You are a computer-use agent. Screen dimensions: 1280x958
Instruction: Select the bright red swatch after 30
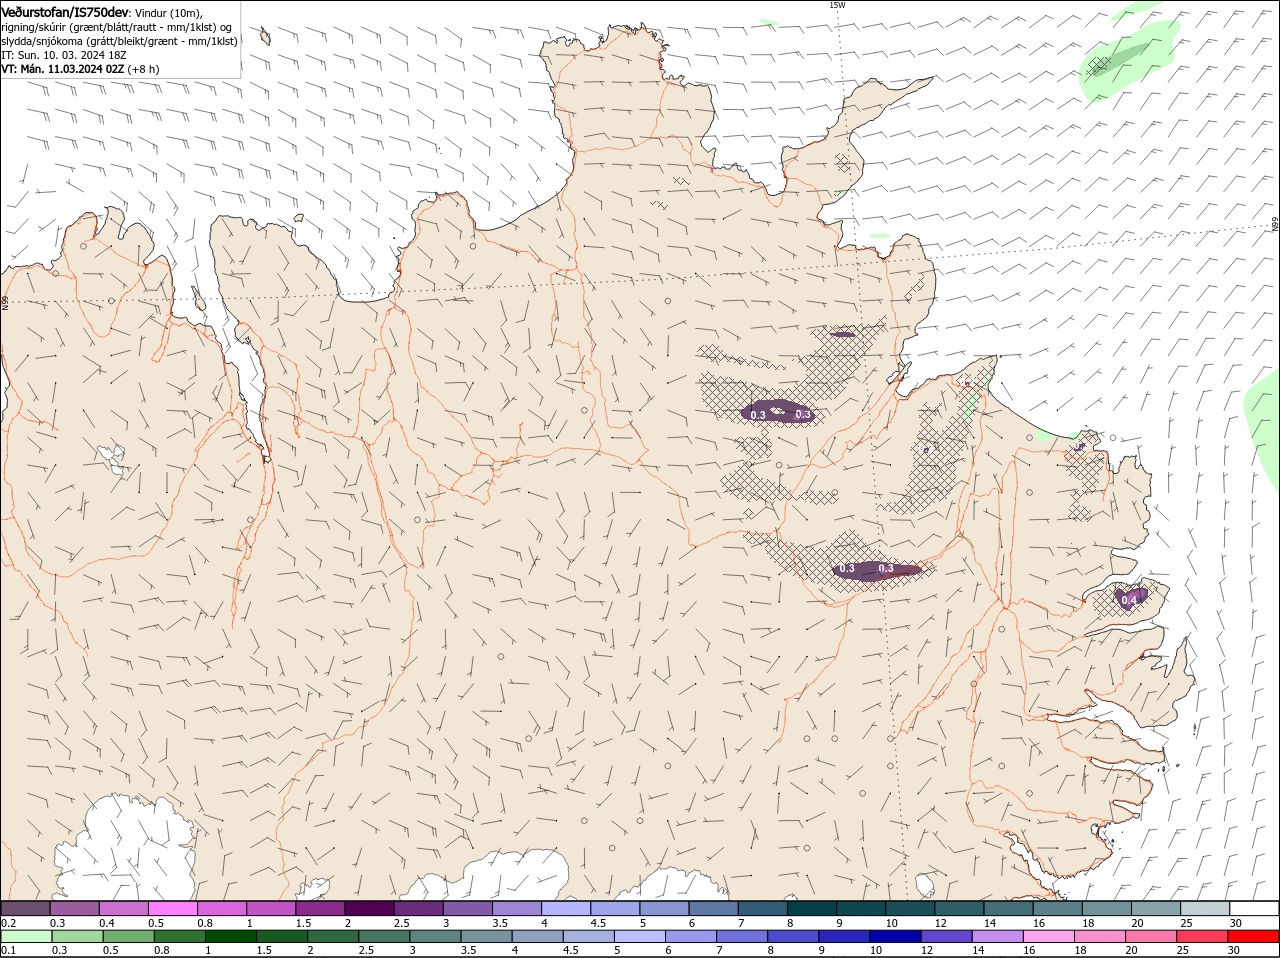point(1254,936)
